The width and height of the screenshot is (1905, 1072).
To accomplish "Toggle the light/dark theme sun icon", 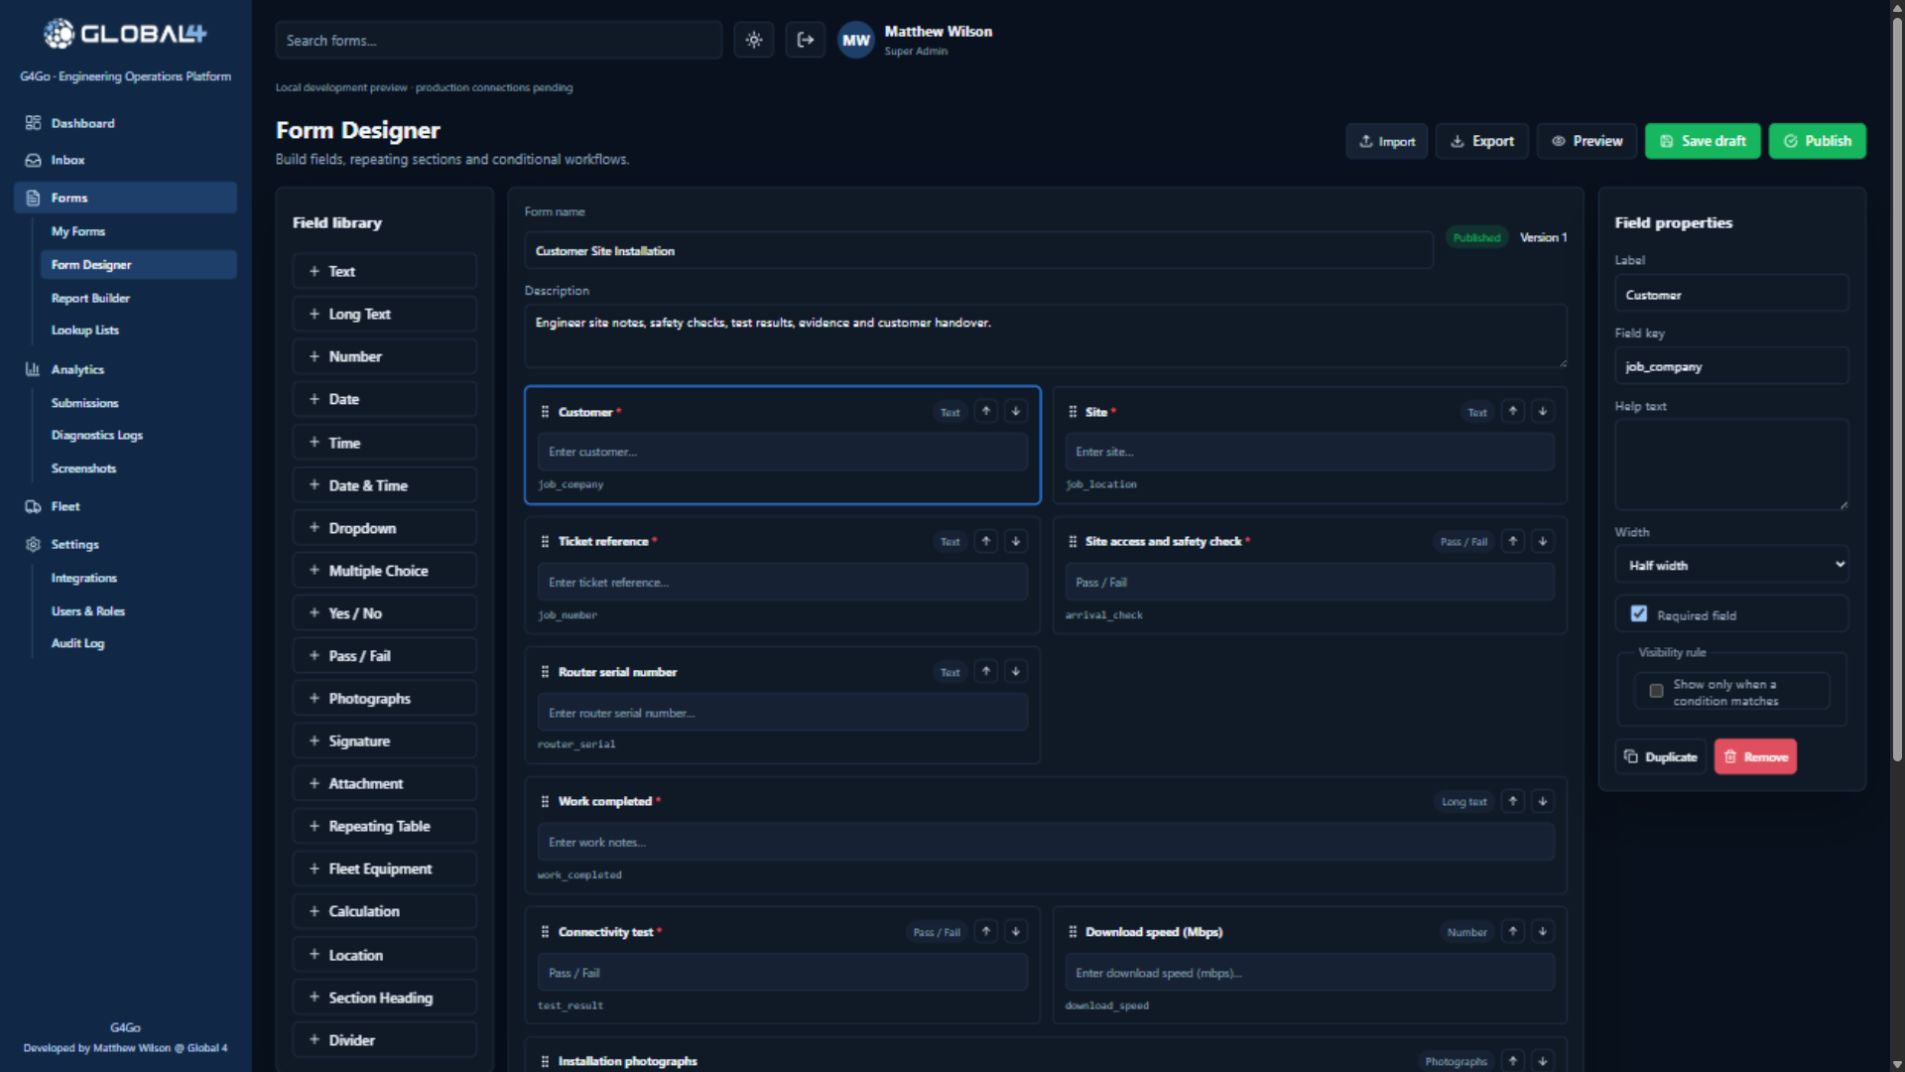I will click(754, 40).
